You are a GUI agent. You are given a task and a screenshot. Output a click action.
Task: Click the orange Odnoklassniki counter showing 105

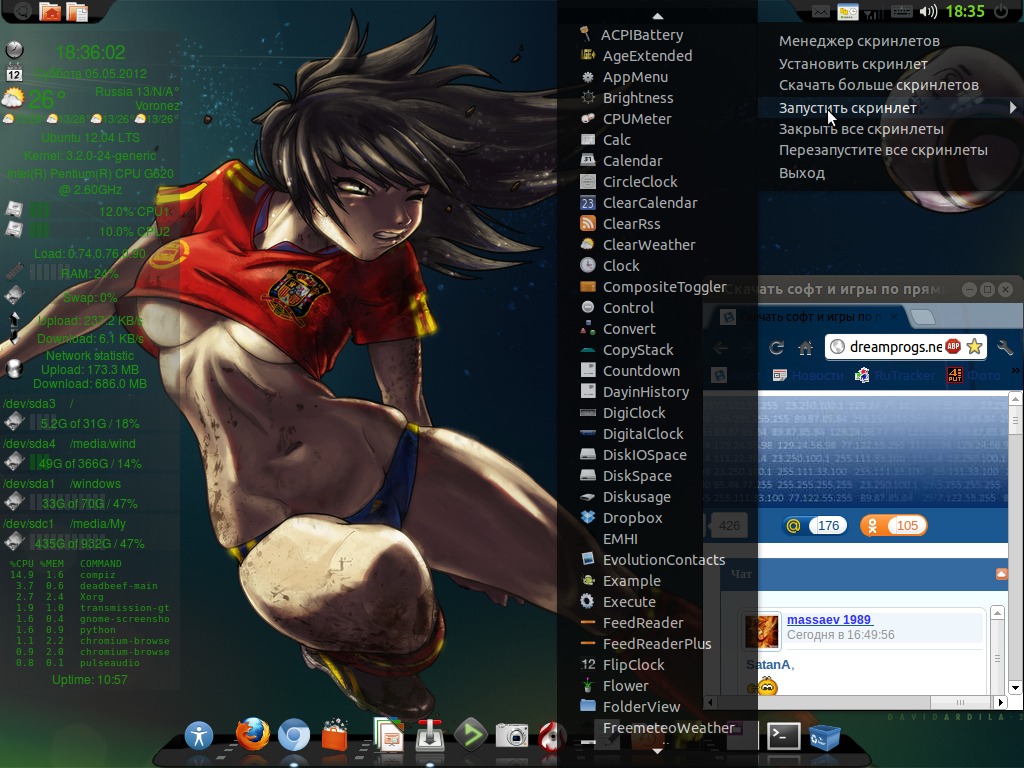point(893,526)
